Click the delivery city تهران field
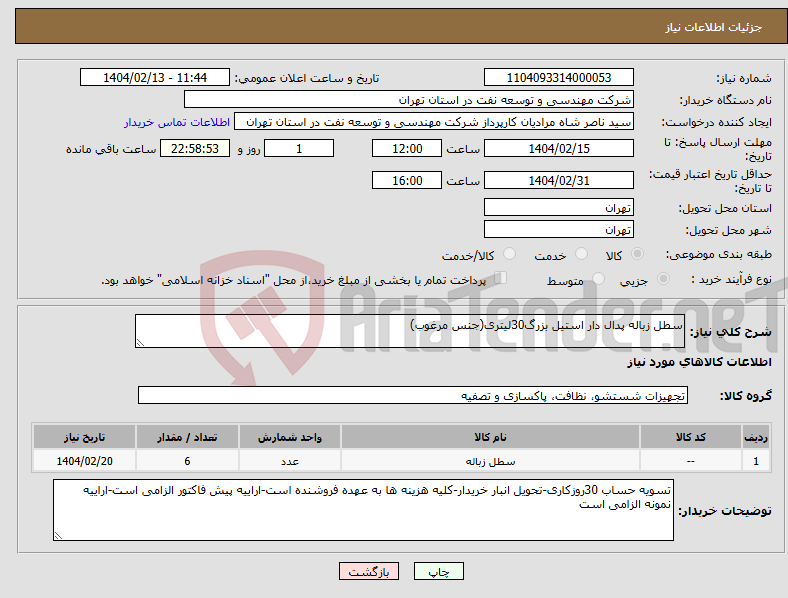This screenshot has height=598, width=788. 558,229
